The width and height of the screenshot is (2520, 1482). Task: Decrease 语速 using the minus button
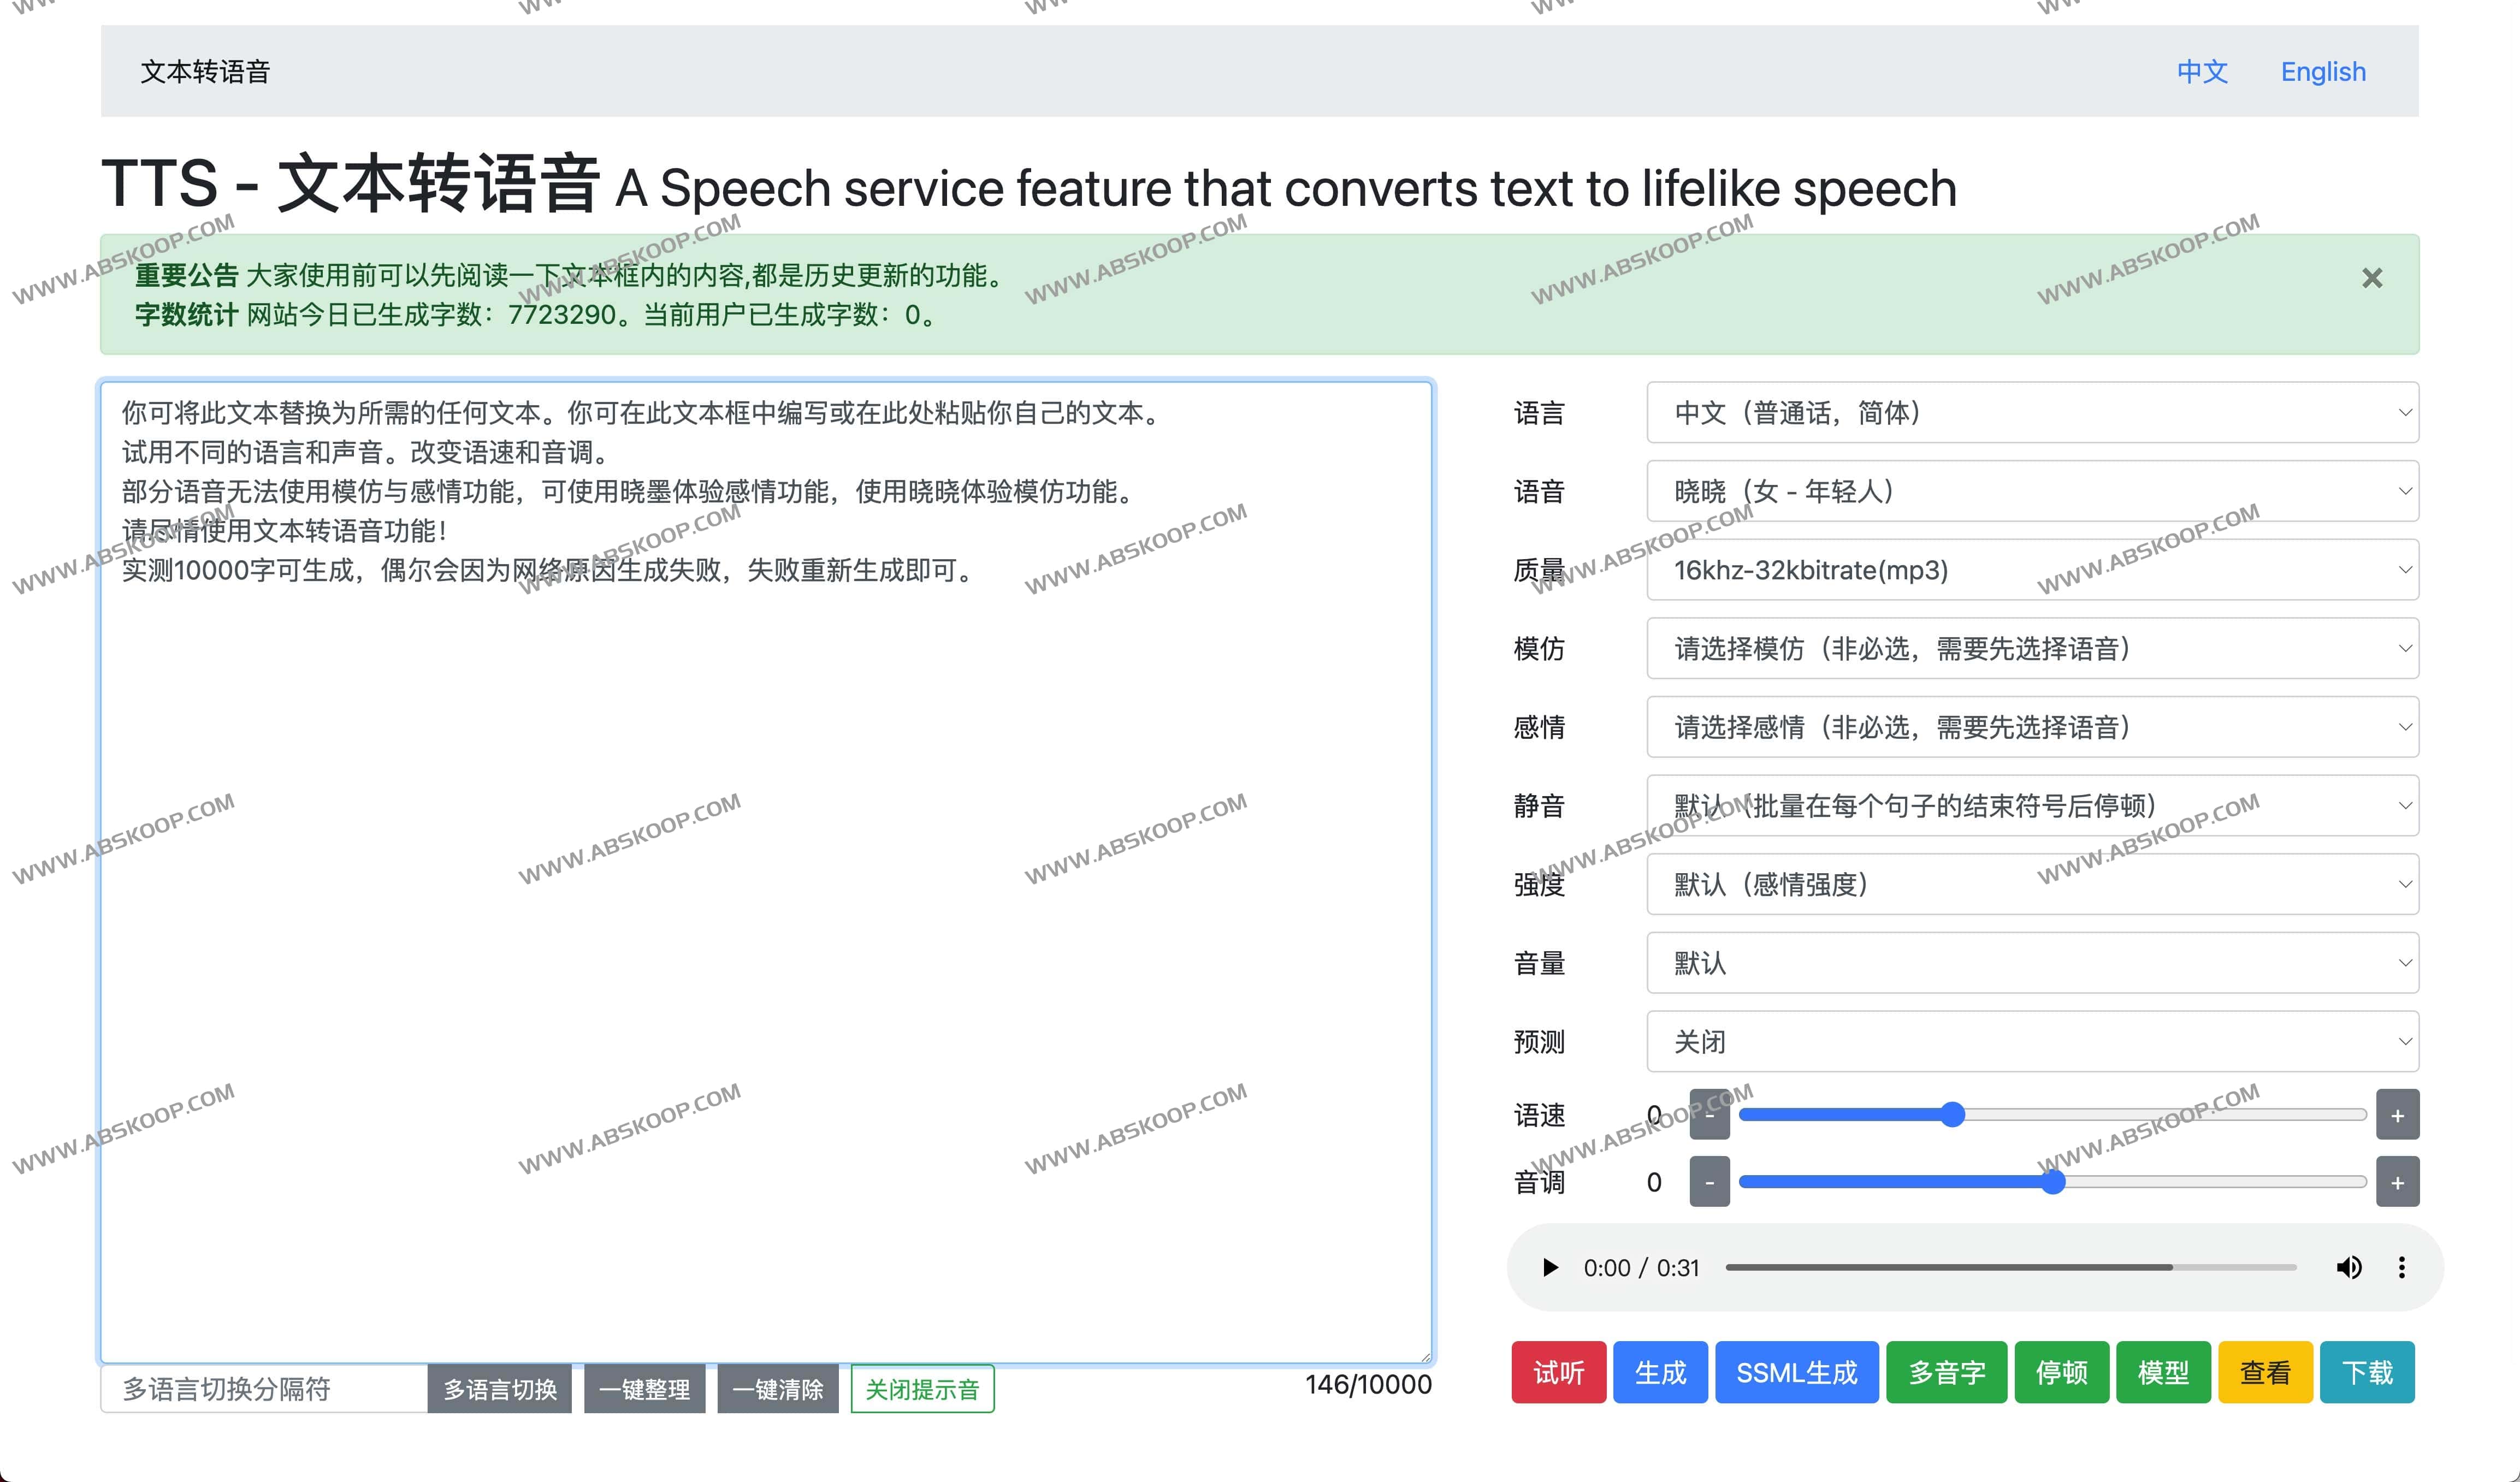(1709, 1114)
